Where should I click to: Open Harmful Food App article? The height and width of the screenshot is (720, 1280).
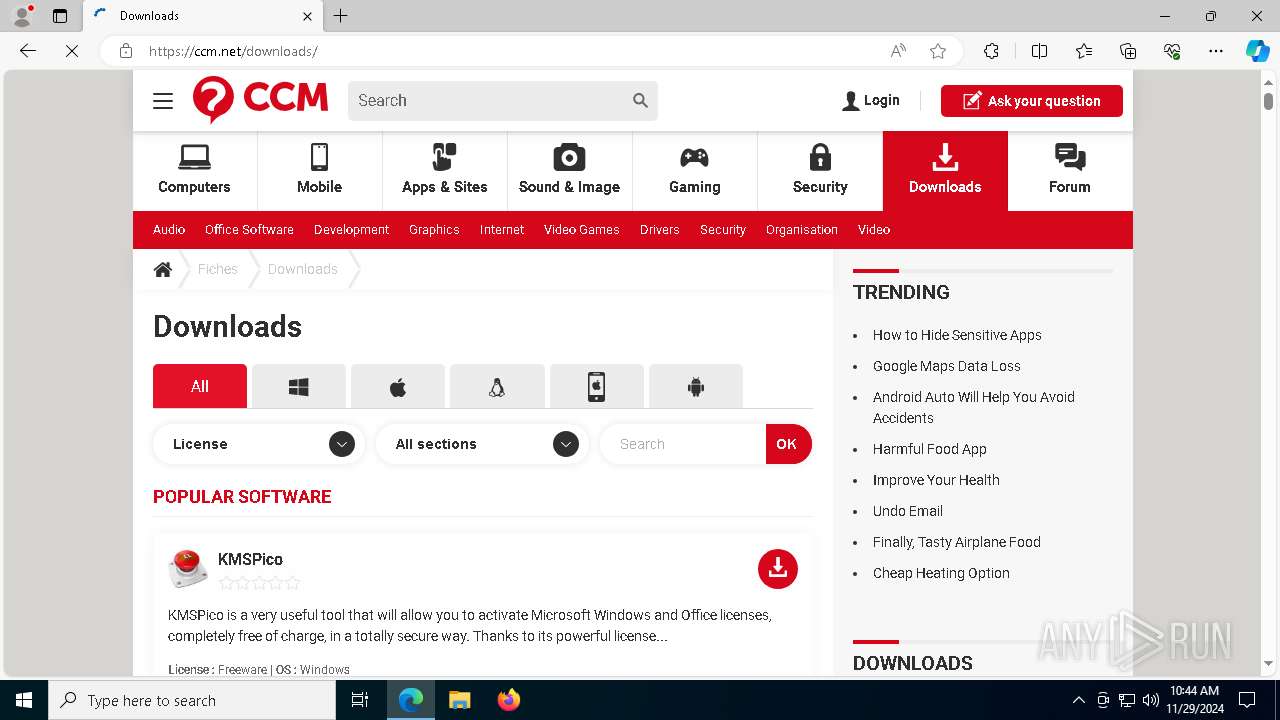click(930, 449)
